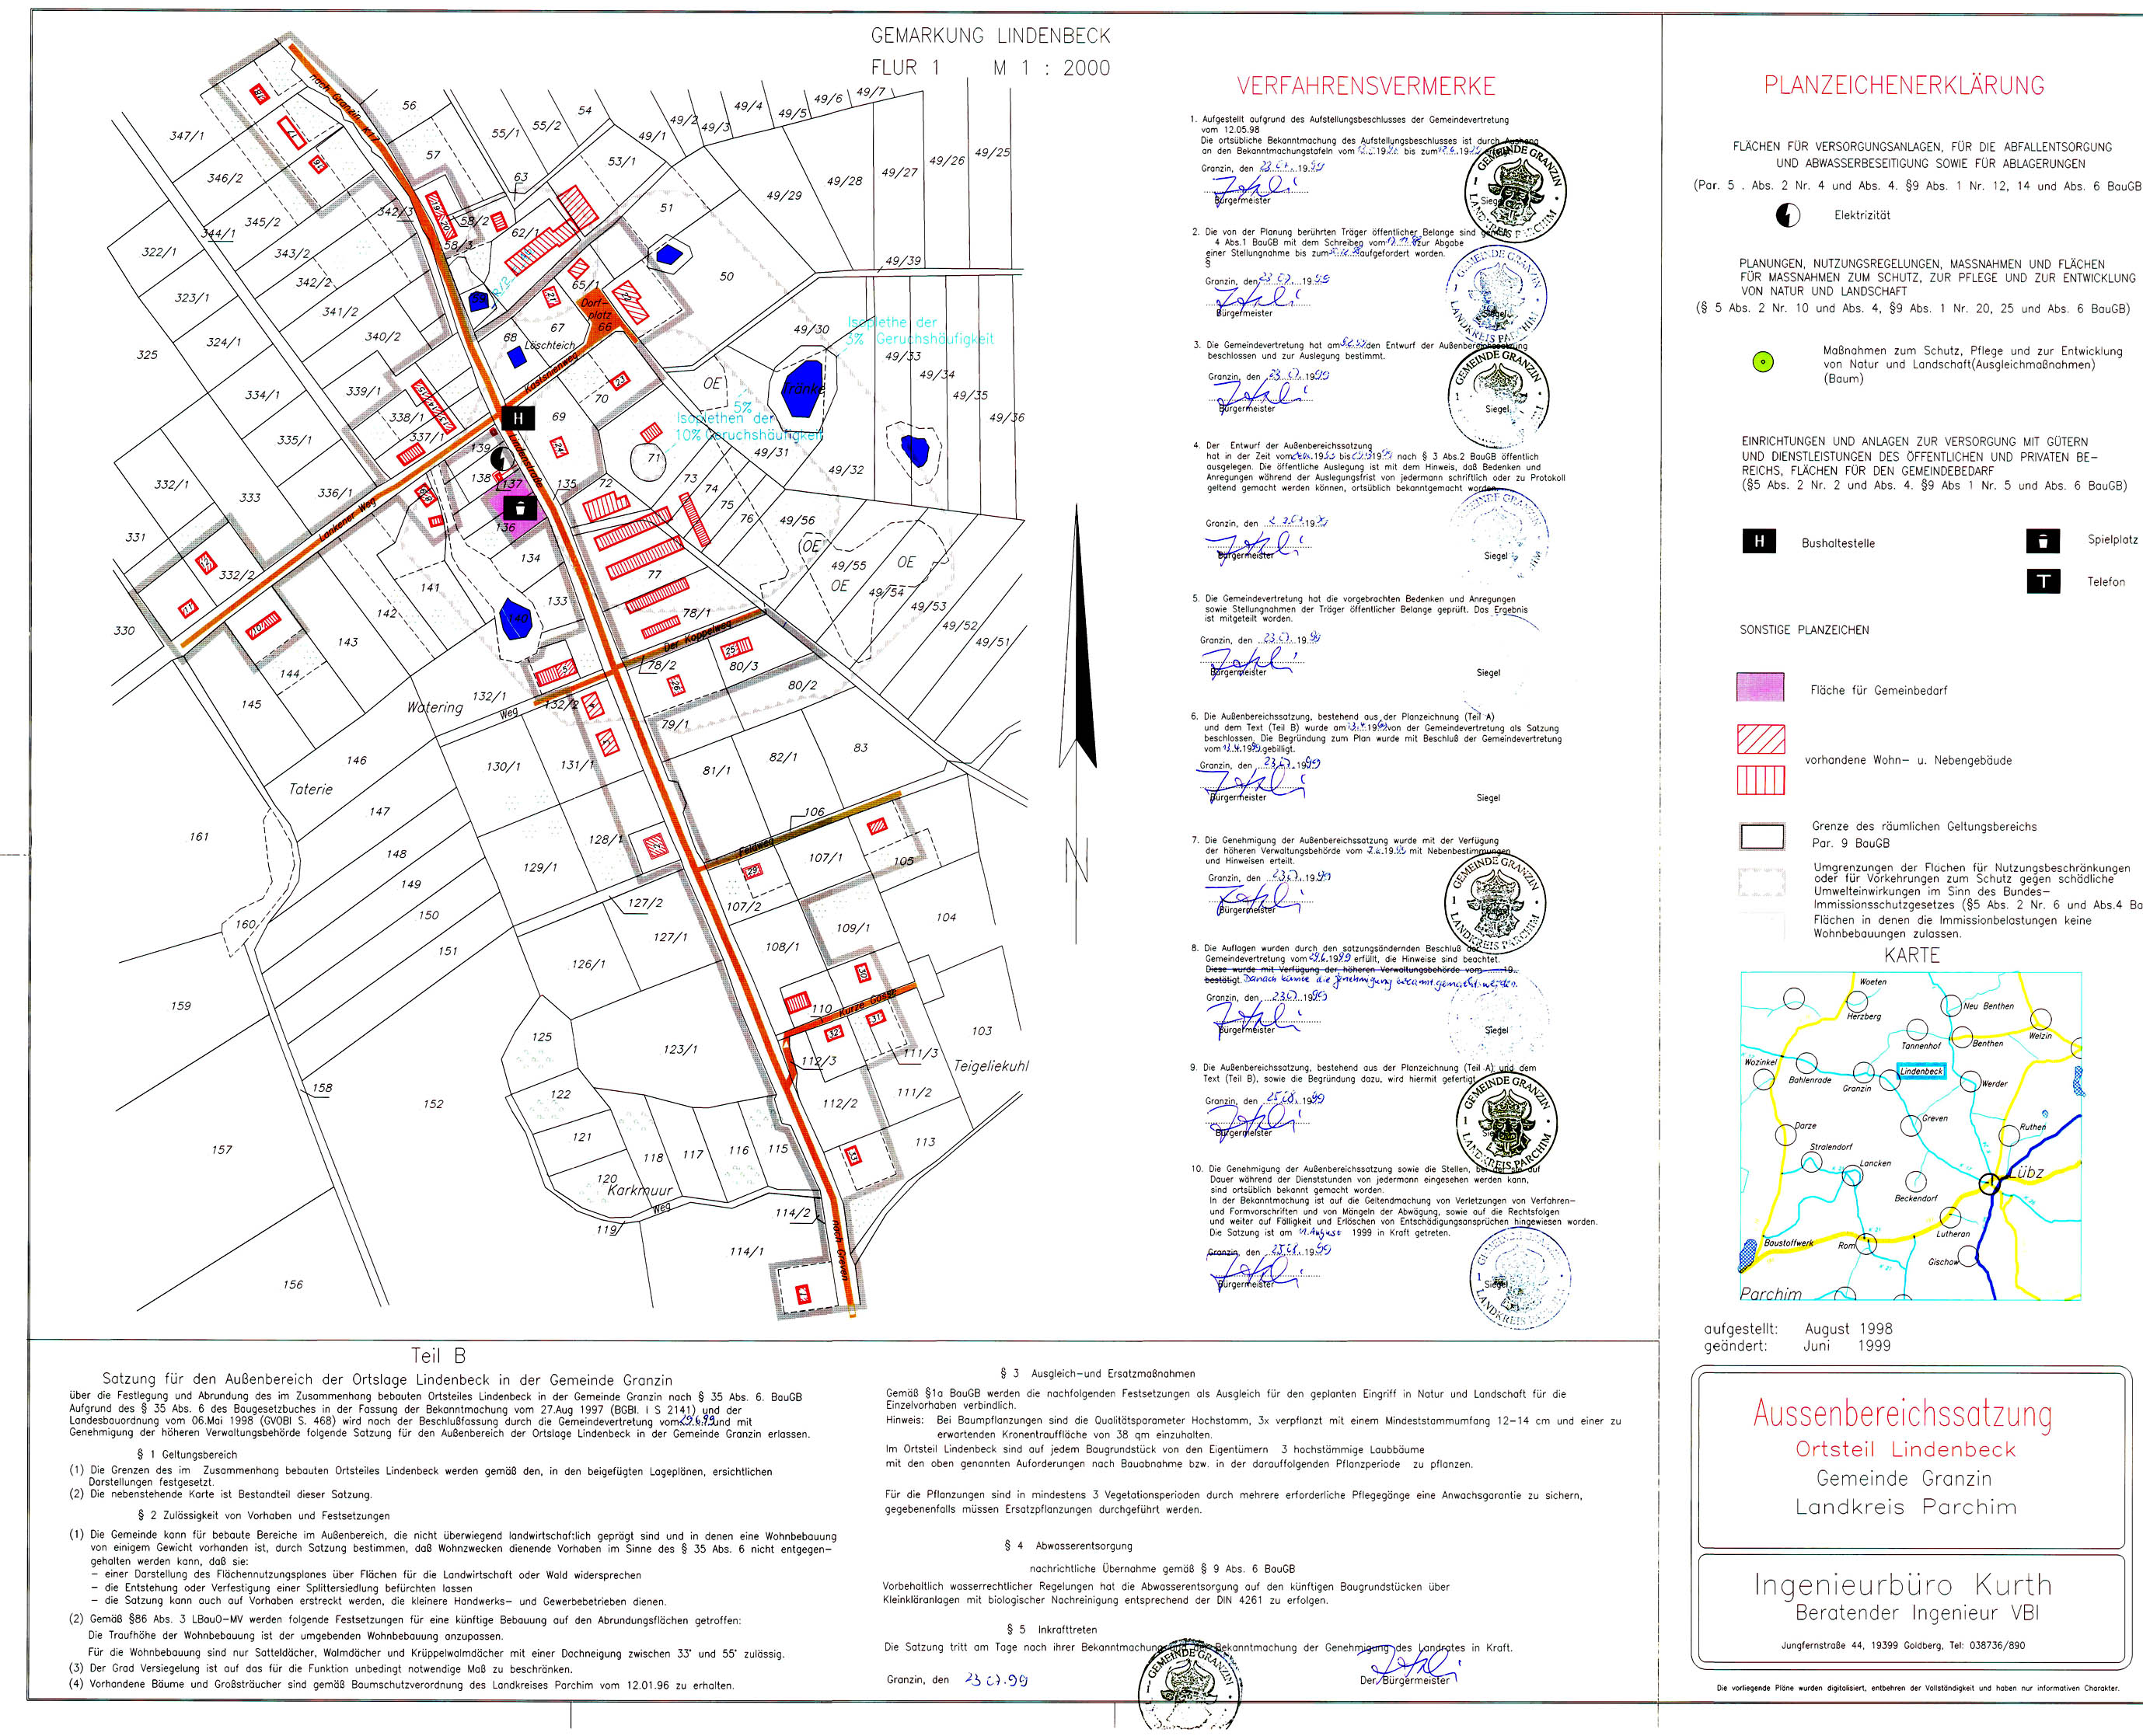Click the PLANZEICHENERKLÄRUNG heading
Screen dimensions: 2143x1736
(1904, 86)
